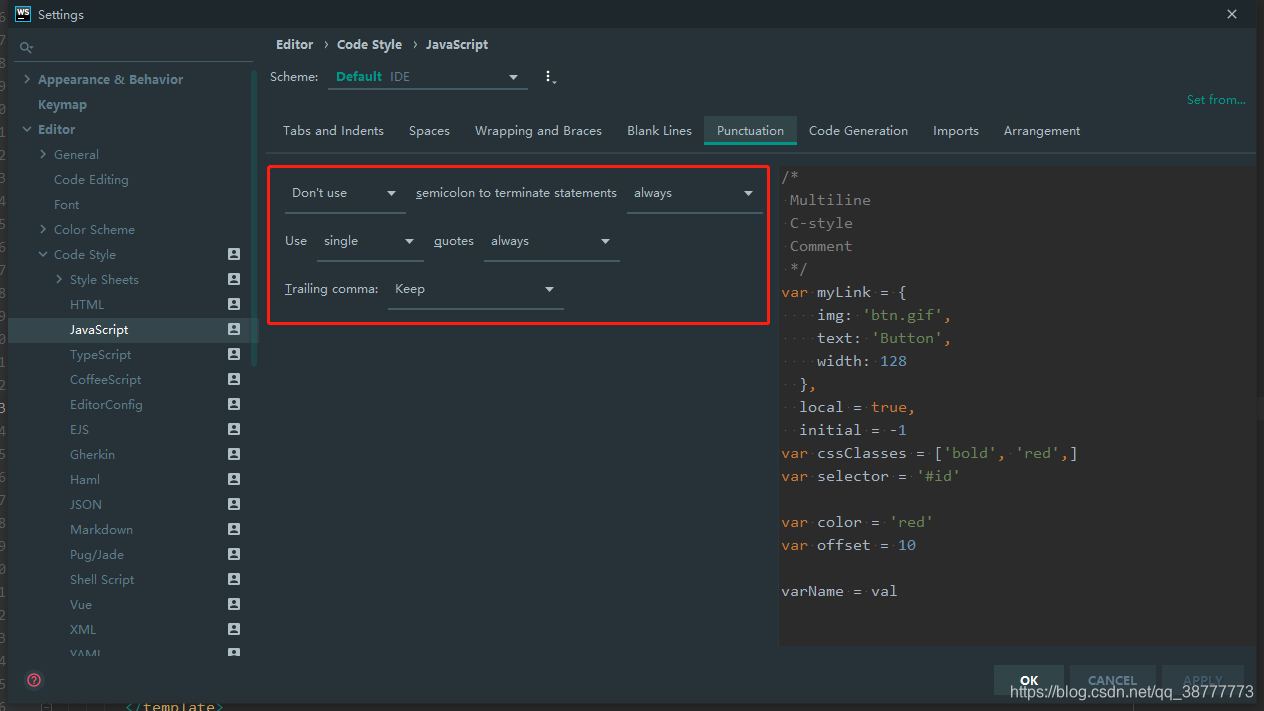Open the "single" quotes type dropdown
Screen dimensions: 1264x711
tap(370, 241)
